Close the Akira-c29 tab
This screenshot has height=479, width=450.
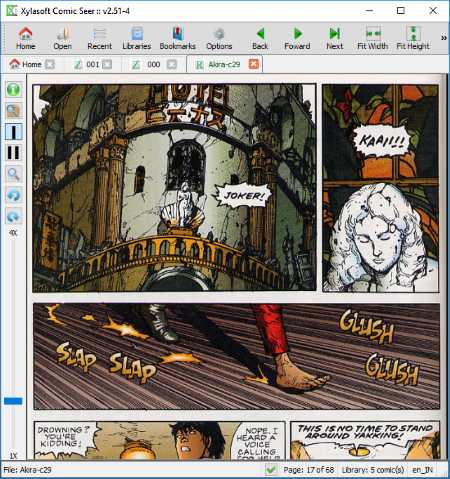[254, 64]
